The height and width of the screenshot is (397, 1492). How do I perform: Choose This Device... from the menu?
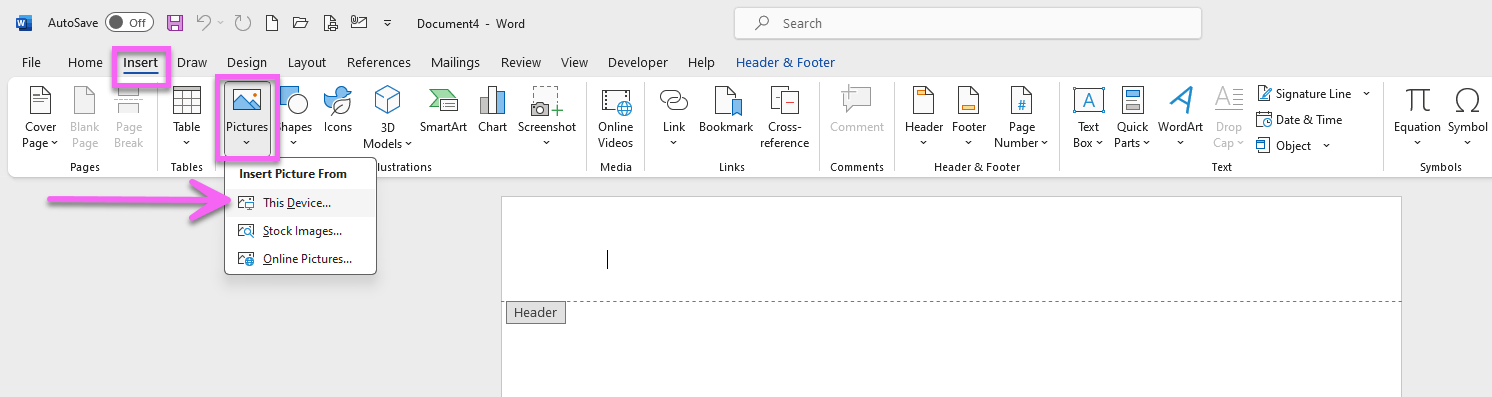point(301,203)
